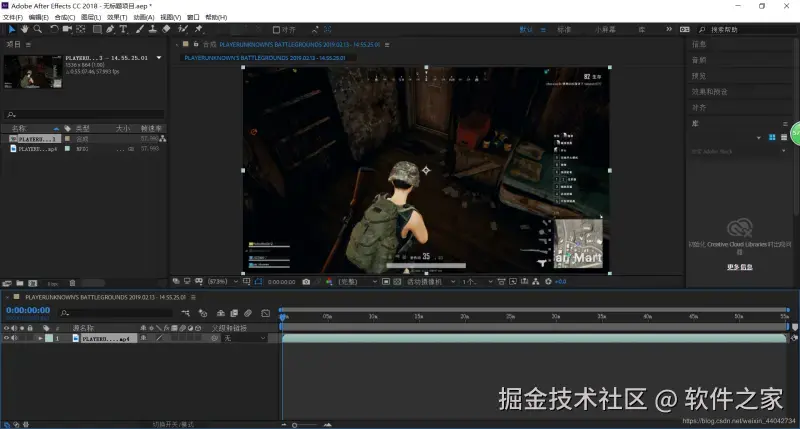Toggle pixel aspect ratio correction in viewer
The image size is (800, 429).
pos(501,282)
